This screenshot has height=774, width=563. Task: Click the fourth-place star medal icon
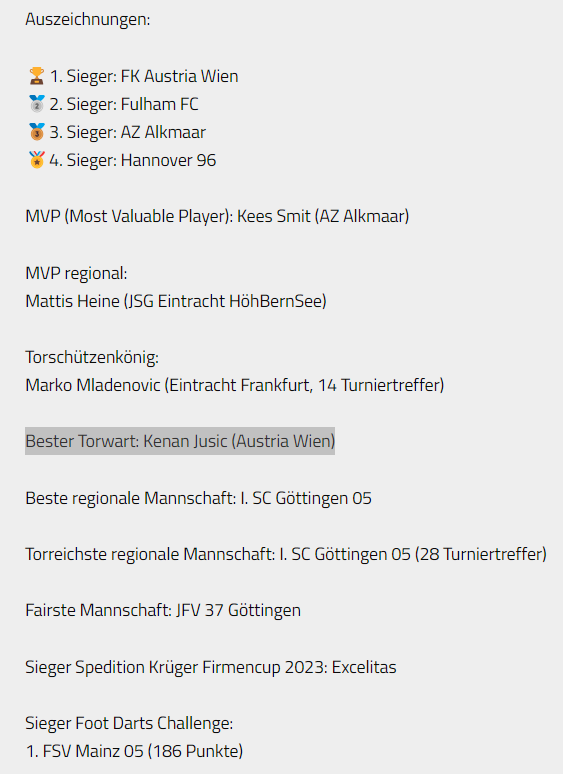click(x=37, y=160)
